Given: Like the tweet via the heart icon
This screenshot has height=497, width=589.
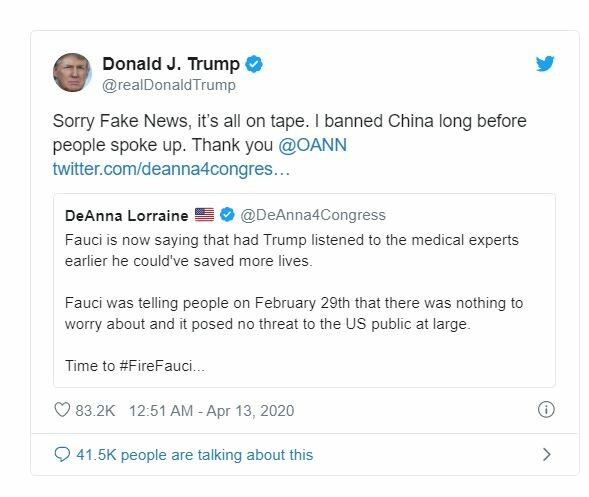Looking at the screenshot, I should 62,410.
